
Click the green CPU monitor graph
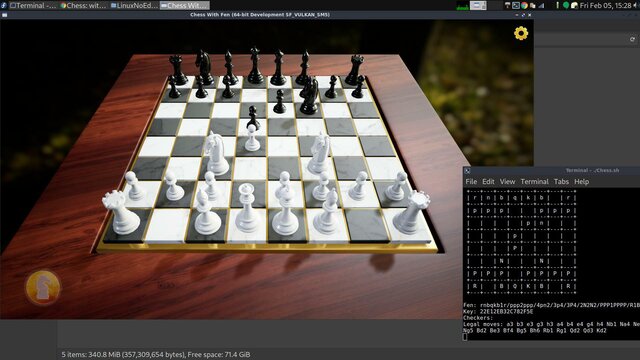point(462,6)
